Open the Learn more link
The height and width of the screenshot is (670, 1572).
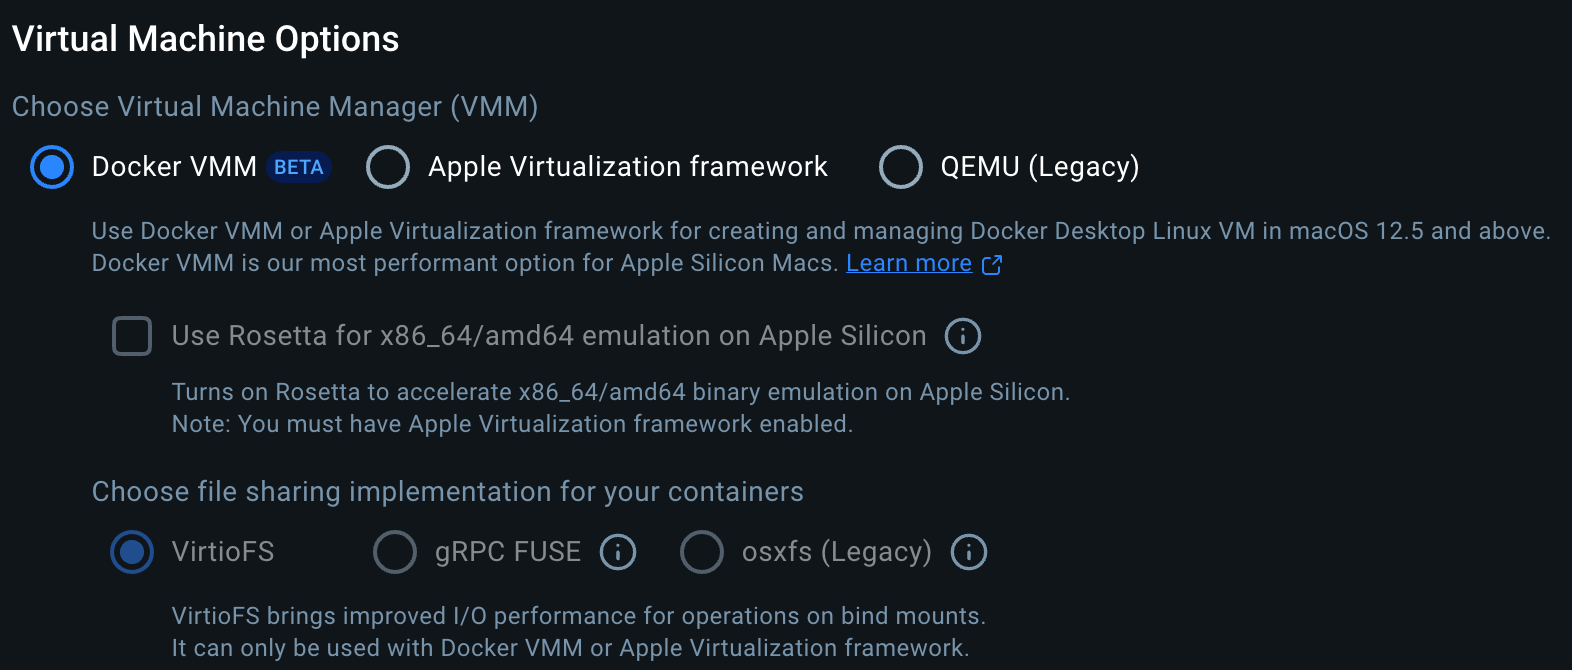click(908, 263)
